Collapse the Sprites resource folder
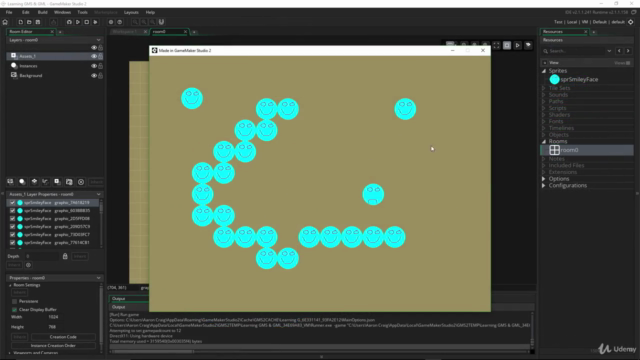640x360 pixels. 544,71
